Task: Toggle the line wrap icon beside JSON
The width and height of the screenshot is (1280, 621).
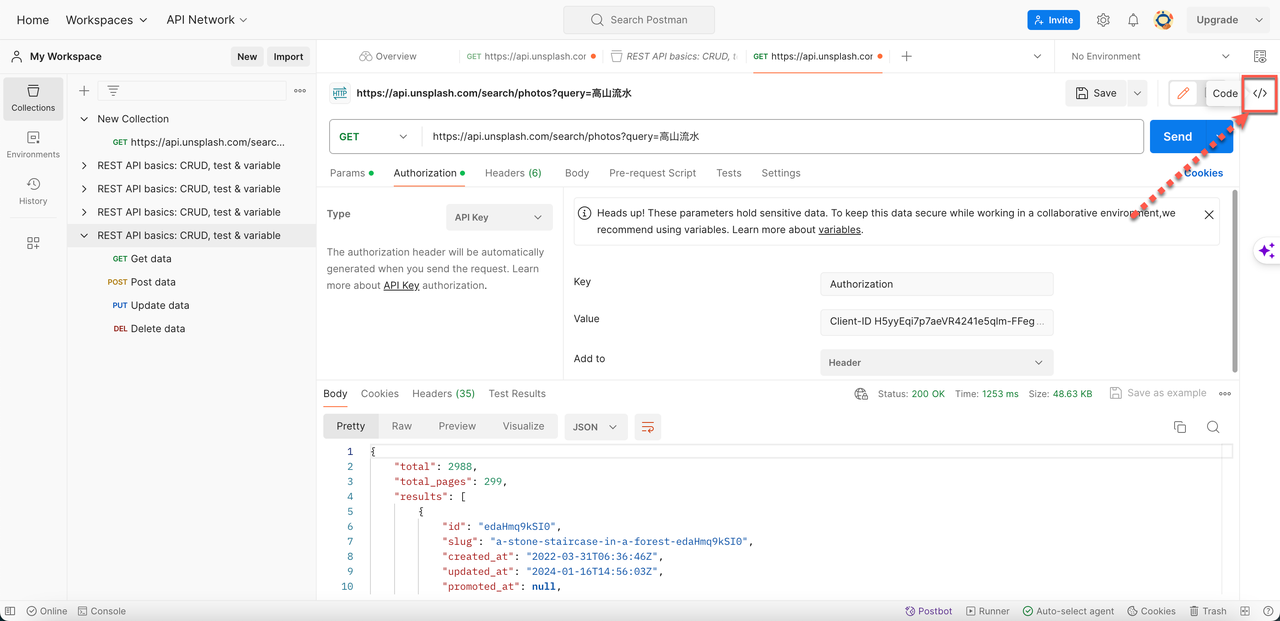Action: pyautogui.click(x=648, y=427)
